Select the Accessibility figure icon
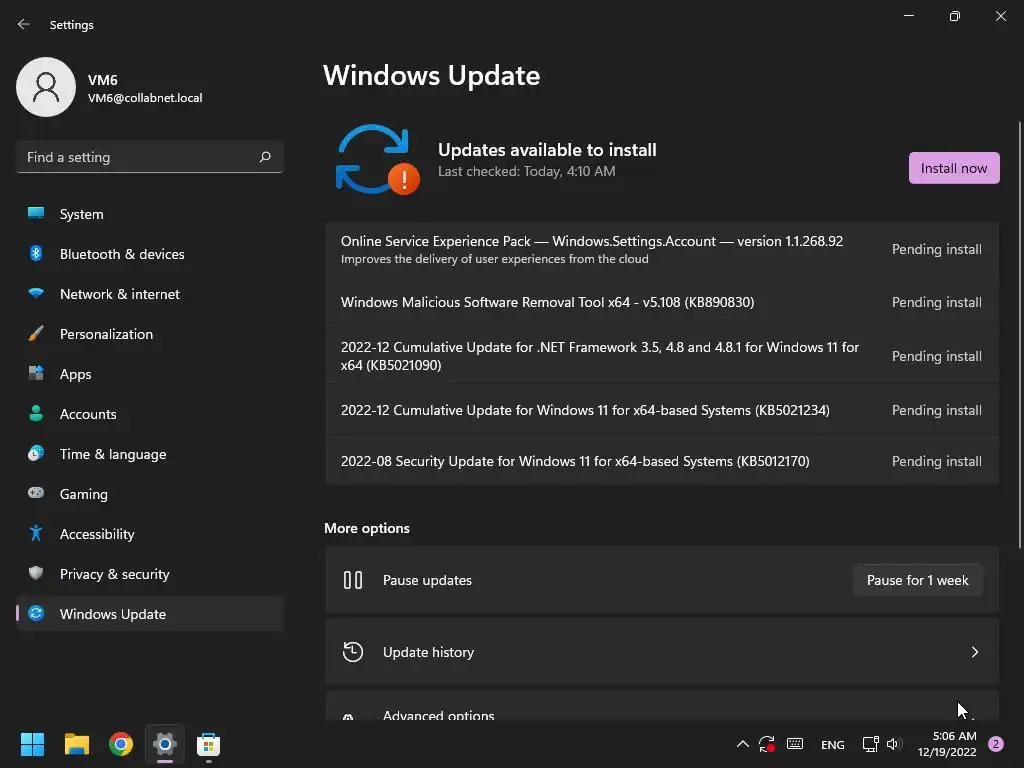Screen dimensions: 1024x768 pyautogui.click(x=36, y=534)
